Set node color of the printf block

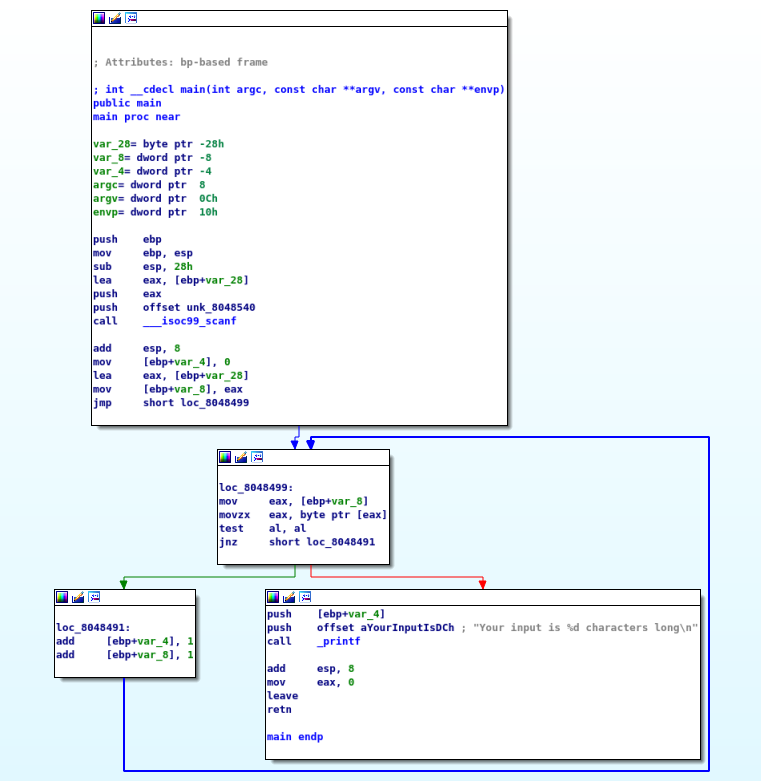point(273,597)
